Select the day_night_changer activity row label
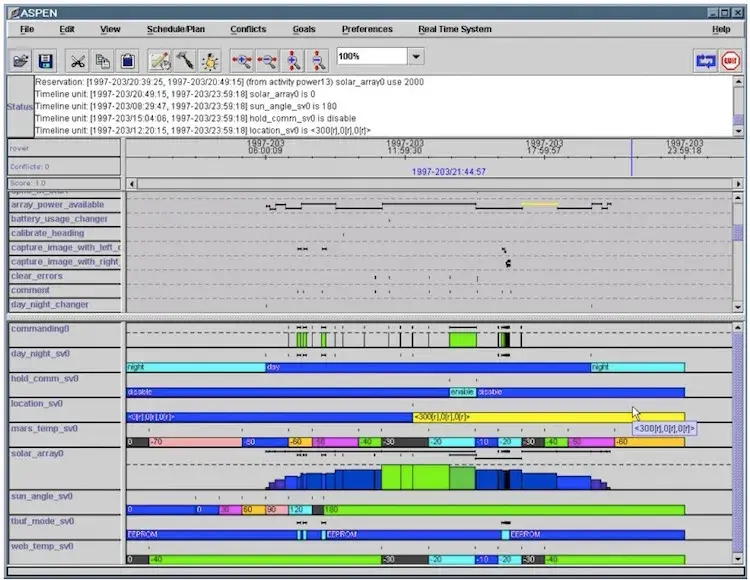Image resolution: width=750 pixels, height=580 pixels. tap(65, 305)
